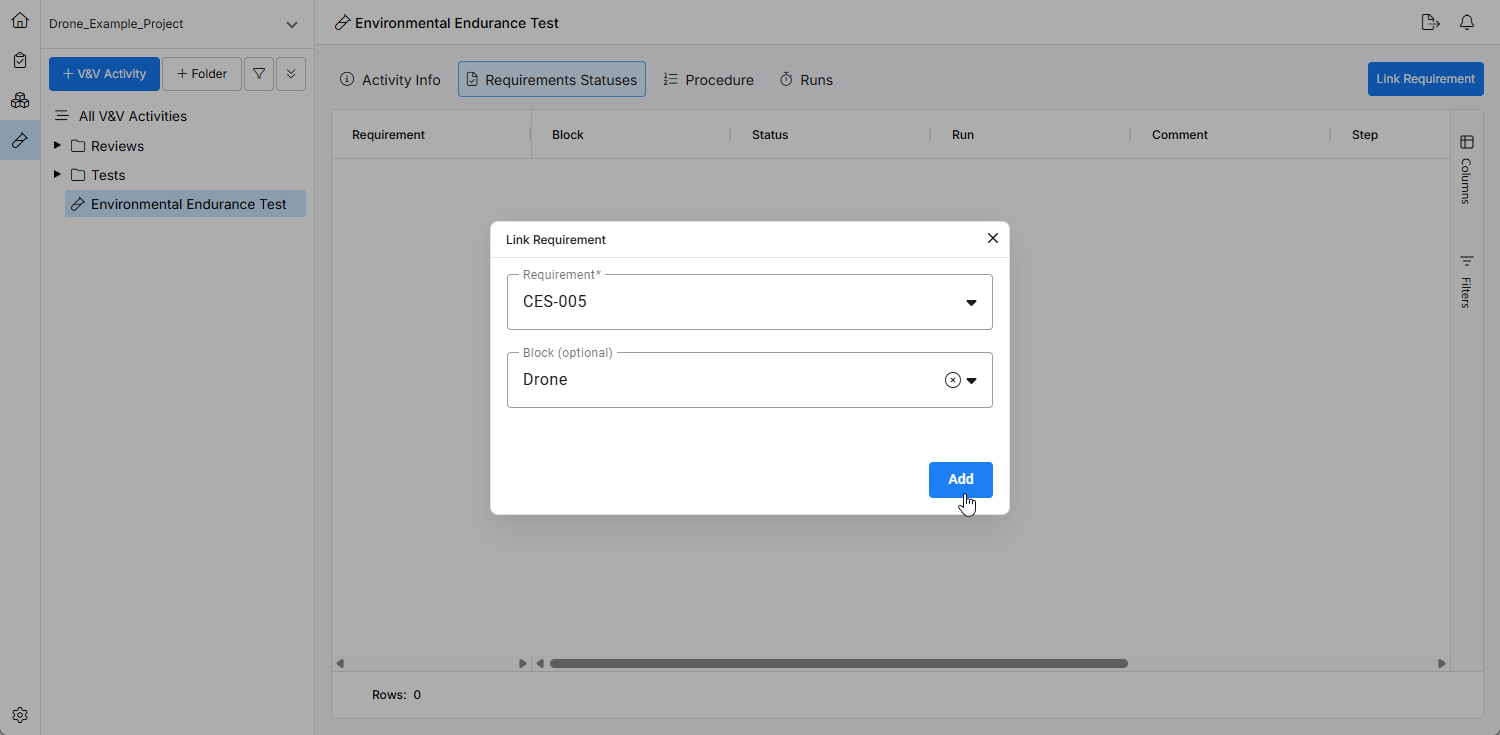Close the Link Requirement dialog
Screen dimensions: 1500x735
point(992,238)
